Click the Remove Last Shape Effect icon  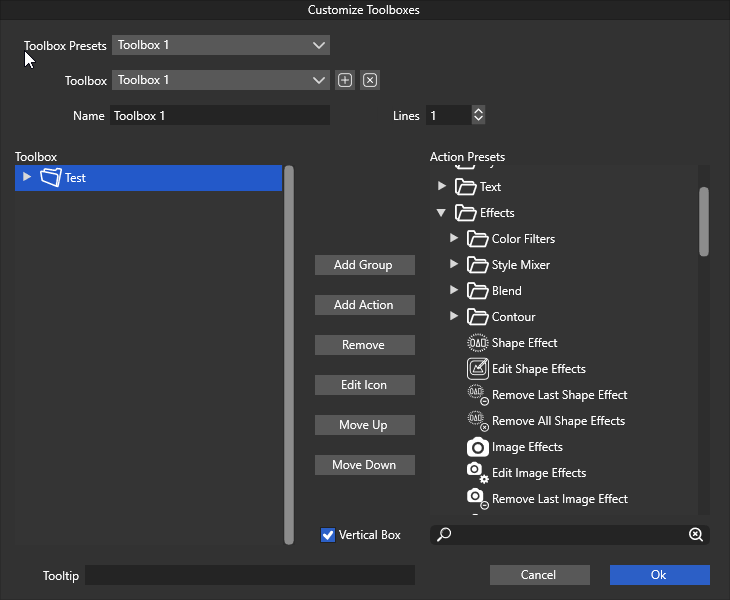click(x=478, y=395)
